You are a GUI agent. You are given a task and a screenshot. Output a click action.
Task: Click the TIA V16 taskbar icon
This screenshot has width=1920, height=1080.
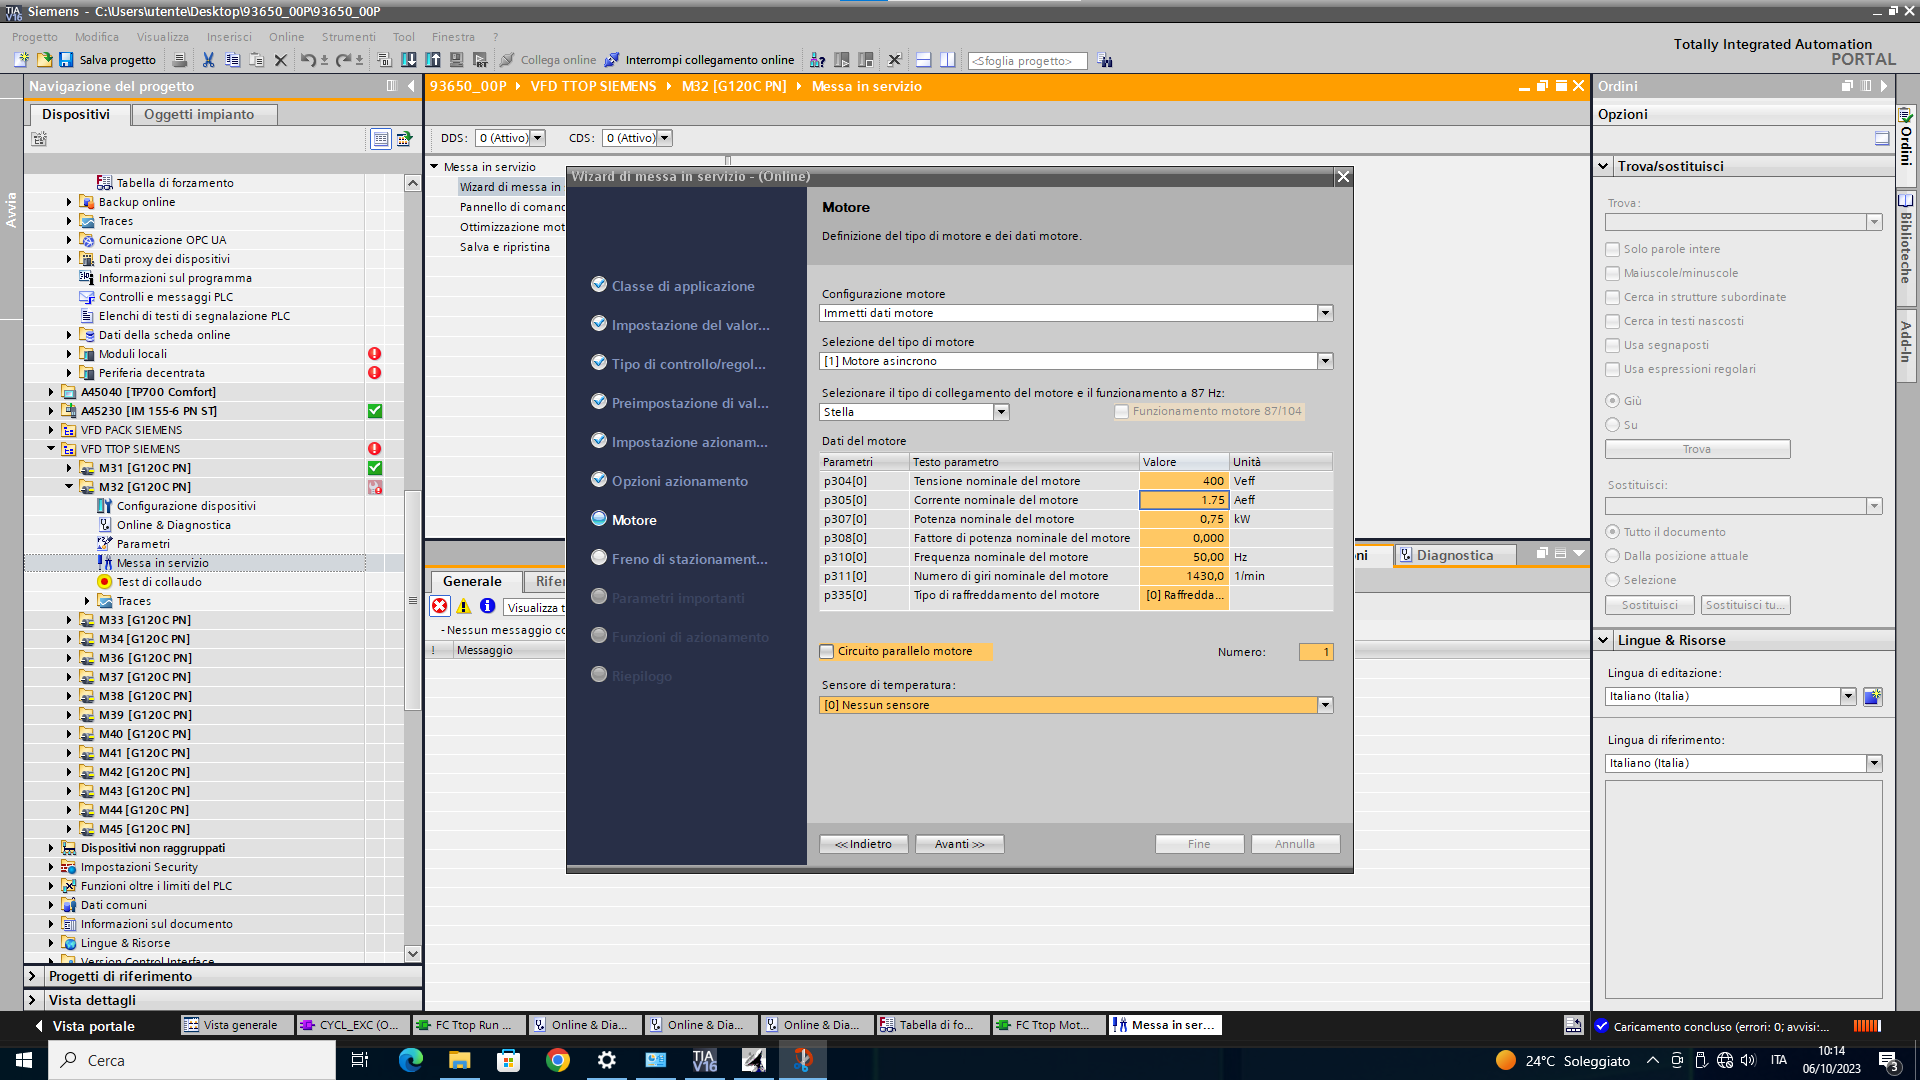point(704,1060)
